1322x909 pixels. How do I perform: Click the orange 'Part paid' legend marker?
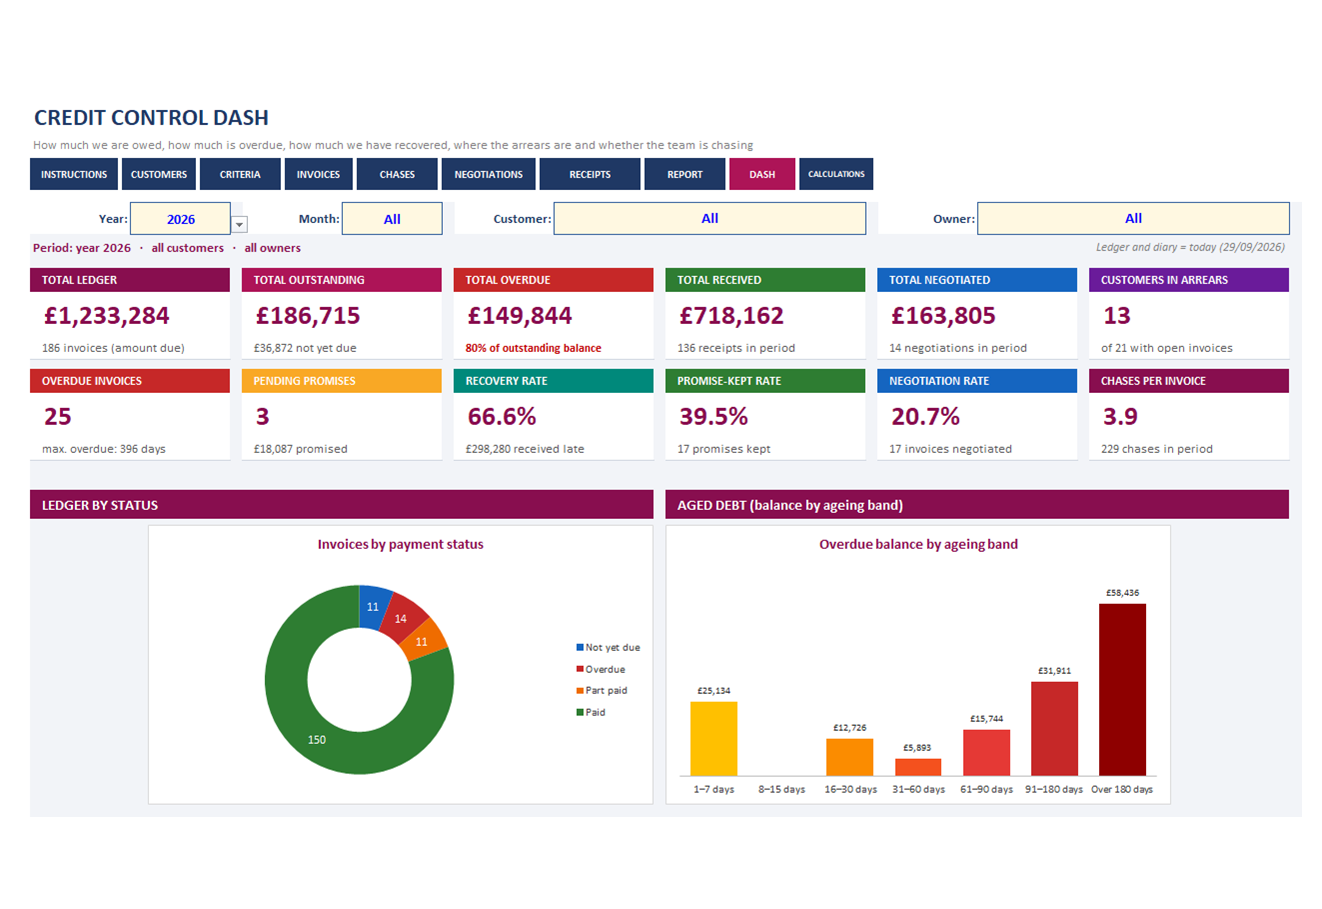[x=580, y=691]
